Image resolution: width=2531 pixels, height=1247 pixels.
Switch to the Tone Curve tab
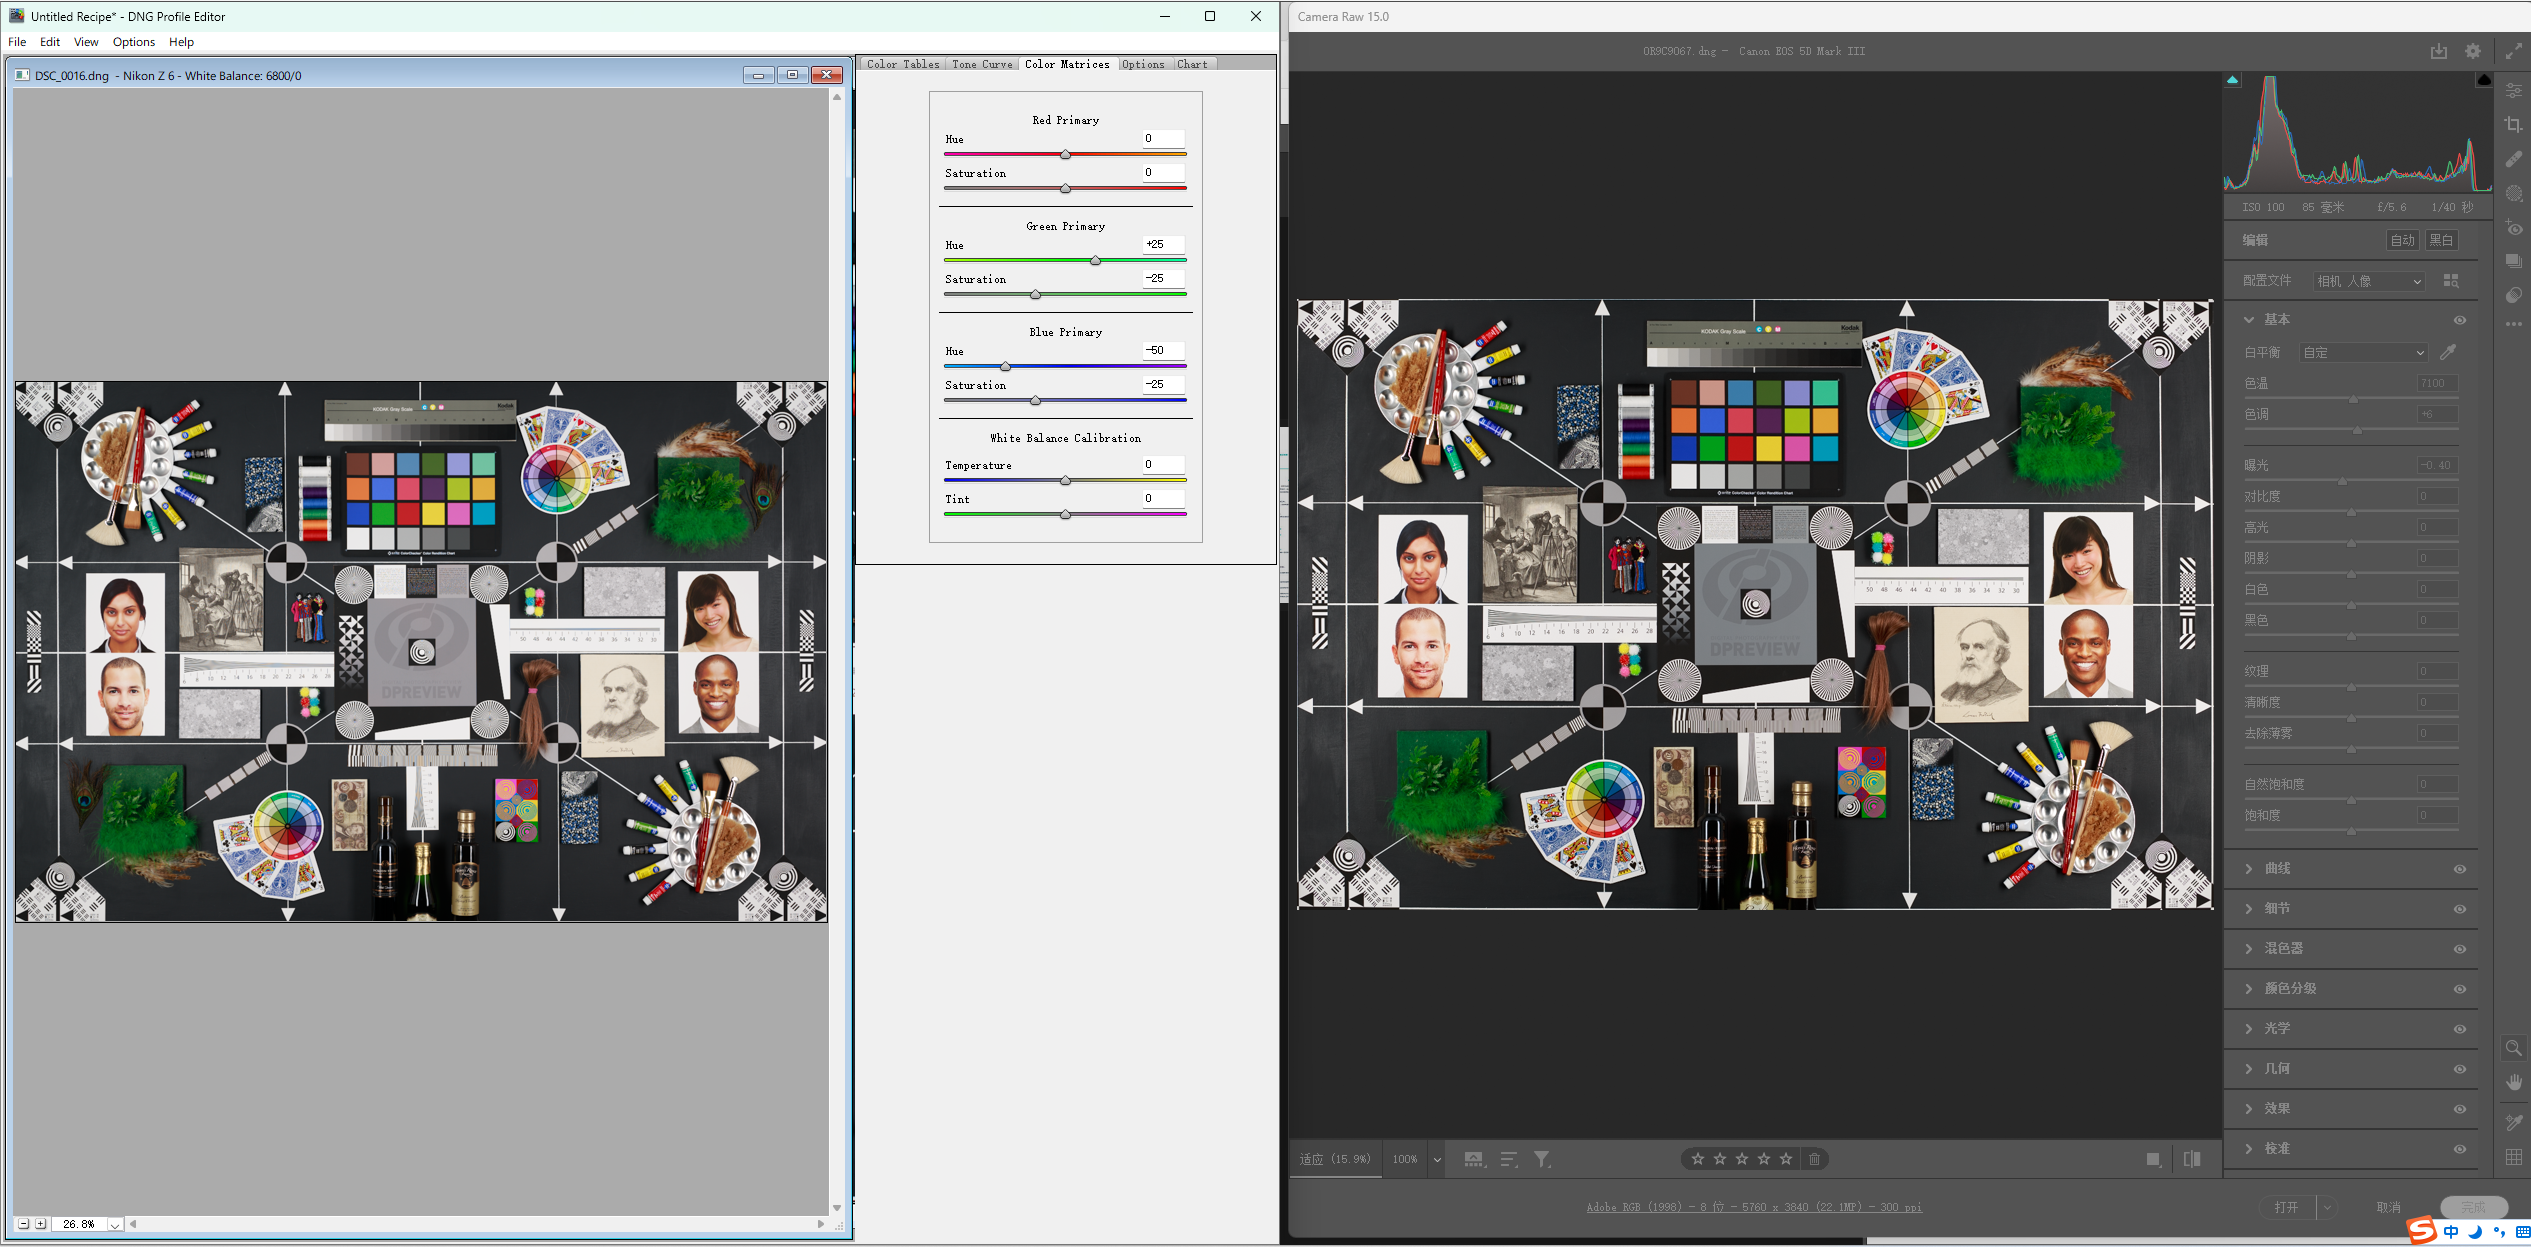click(982, 64)
